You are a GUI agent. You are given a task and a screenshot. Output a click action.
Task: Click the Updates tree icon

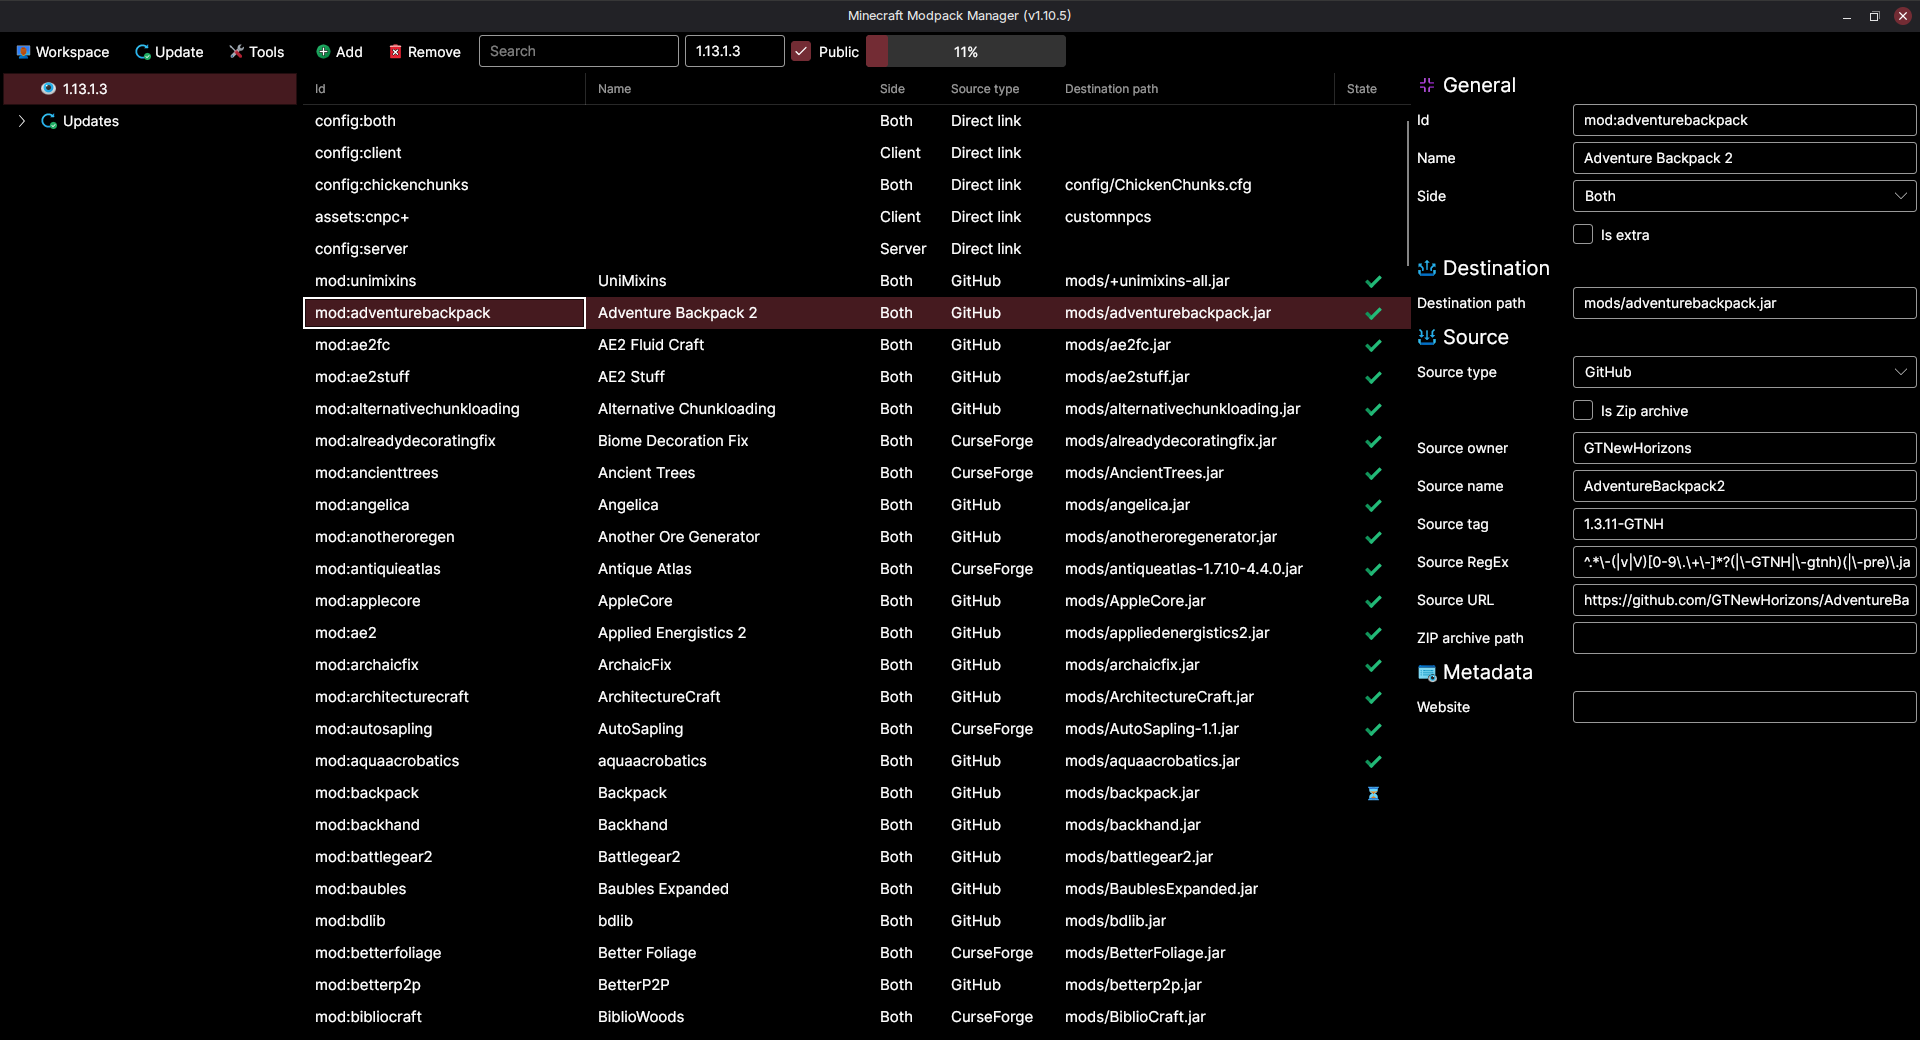48,121
